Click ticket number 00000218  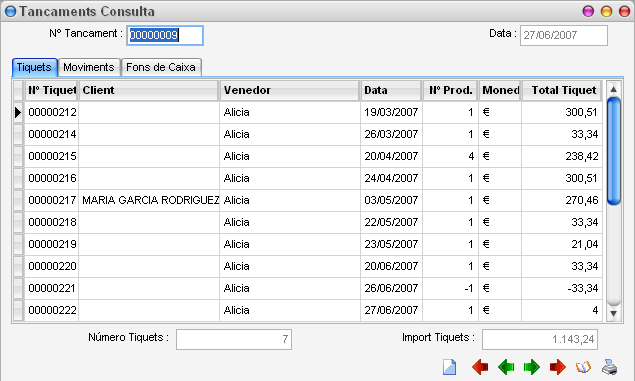tap(52, 222)
